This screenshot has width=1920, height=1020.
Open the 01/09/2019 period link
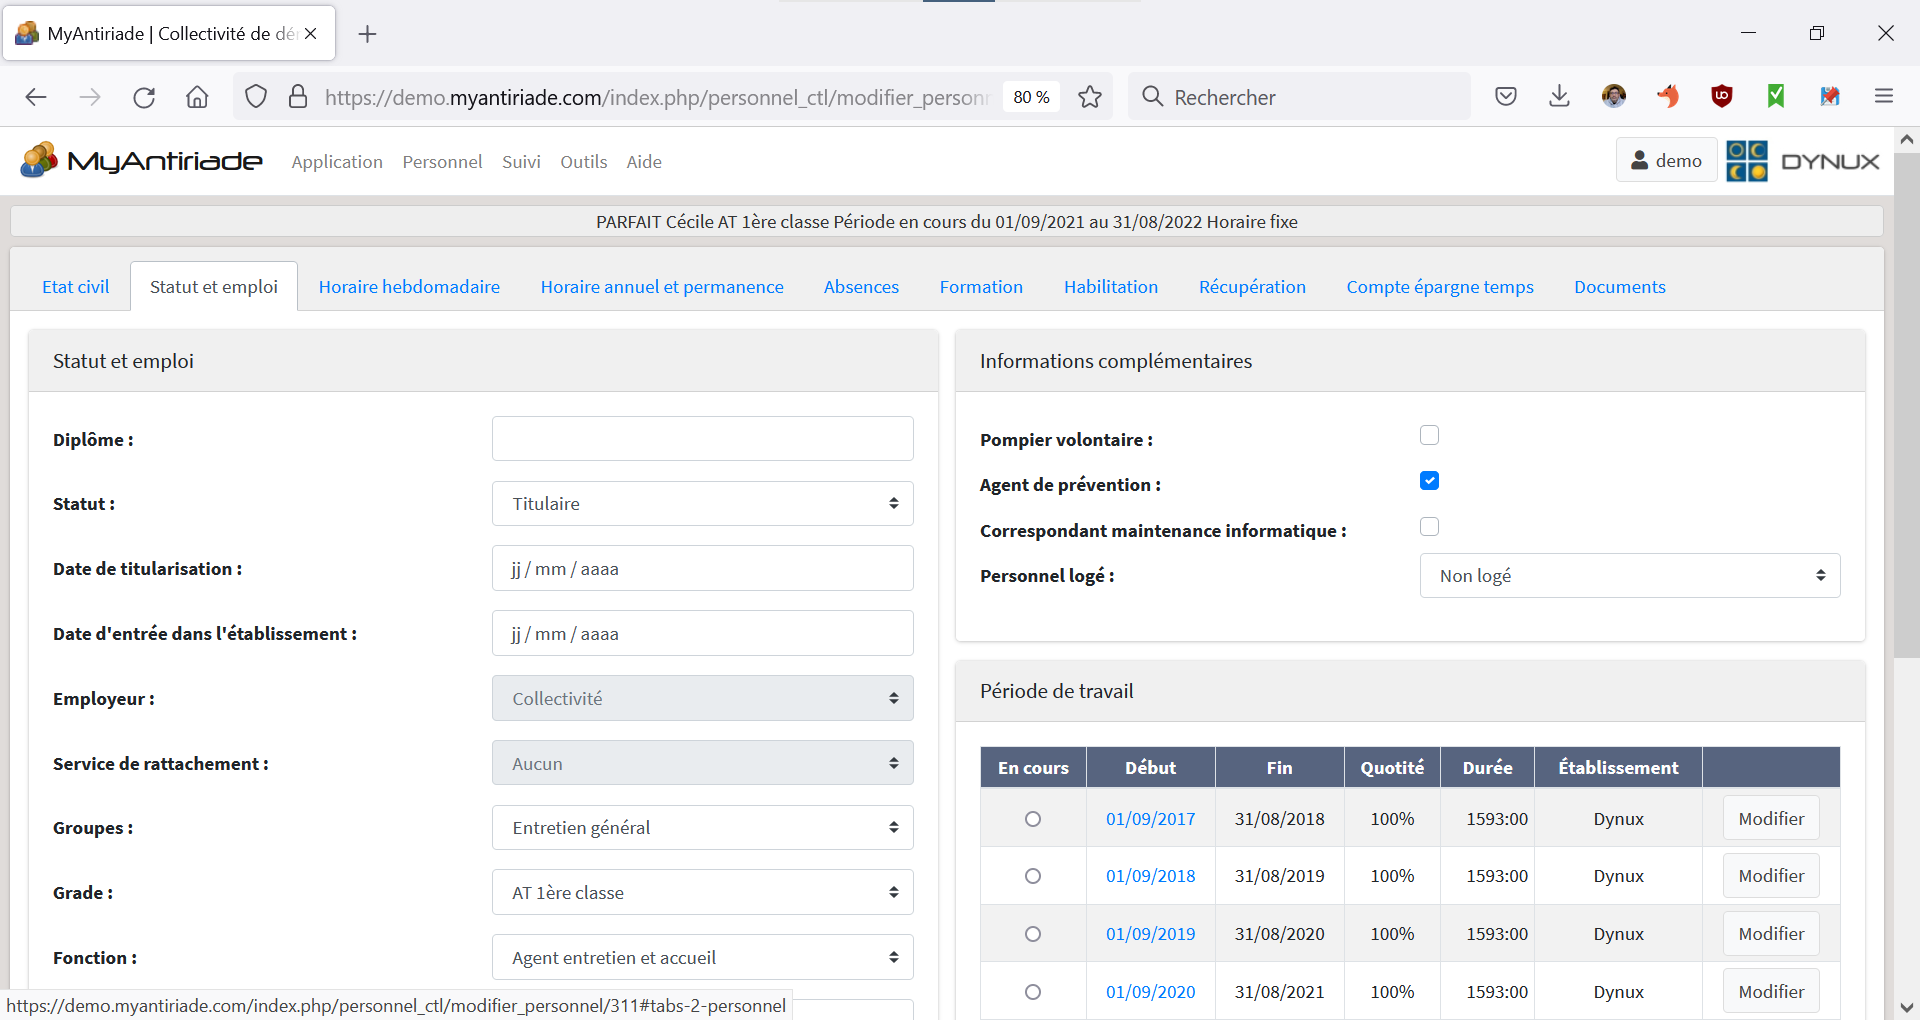(1150, 934)
